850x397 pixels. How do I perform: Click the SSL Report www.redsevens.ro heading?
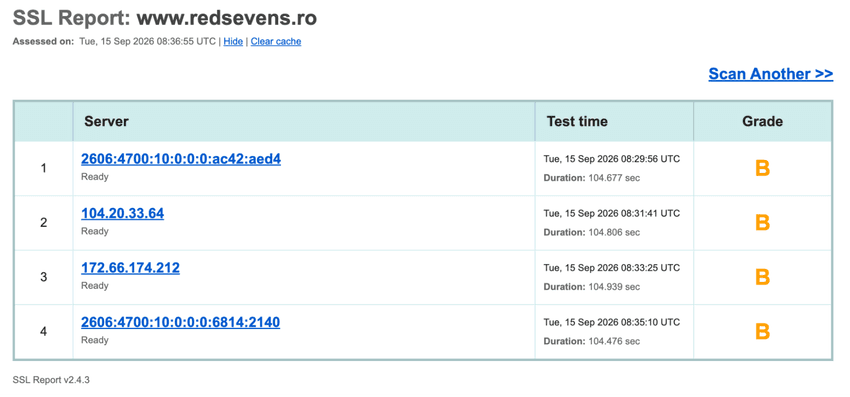pyautogui.click(x=165, y=18)
